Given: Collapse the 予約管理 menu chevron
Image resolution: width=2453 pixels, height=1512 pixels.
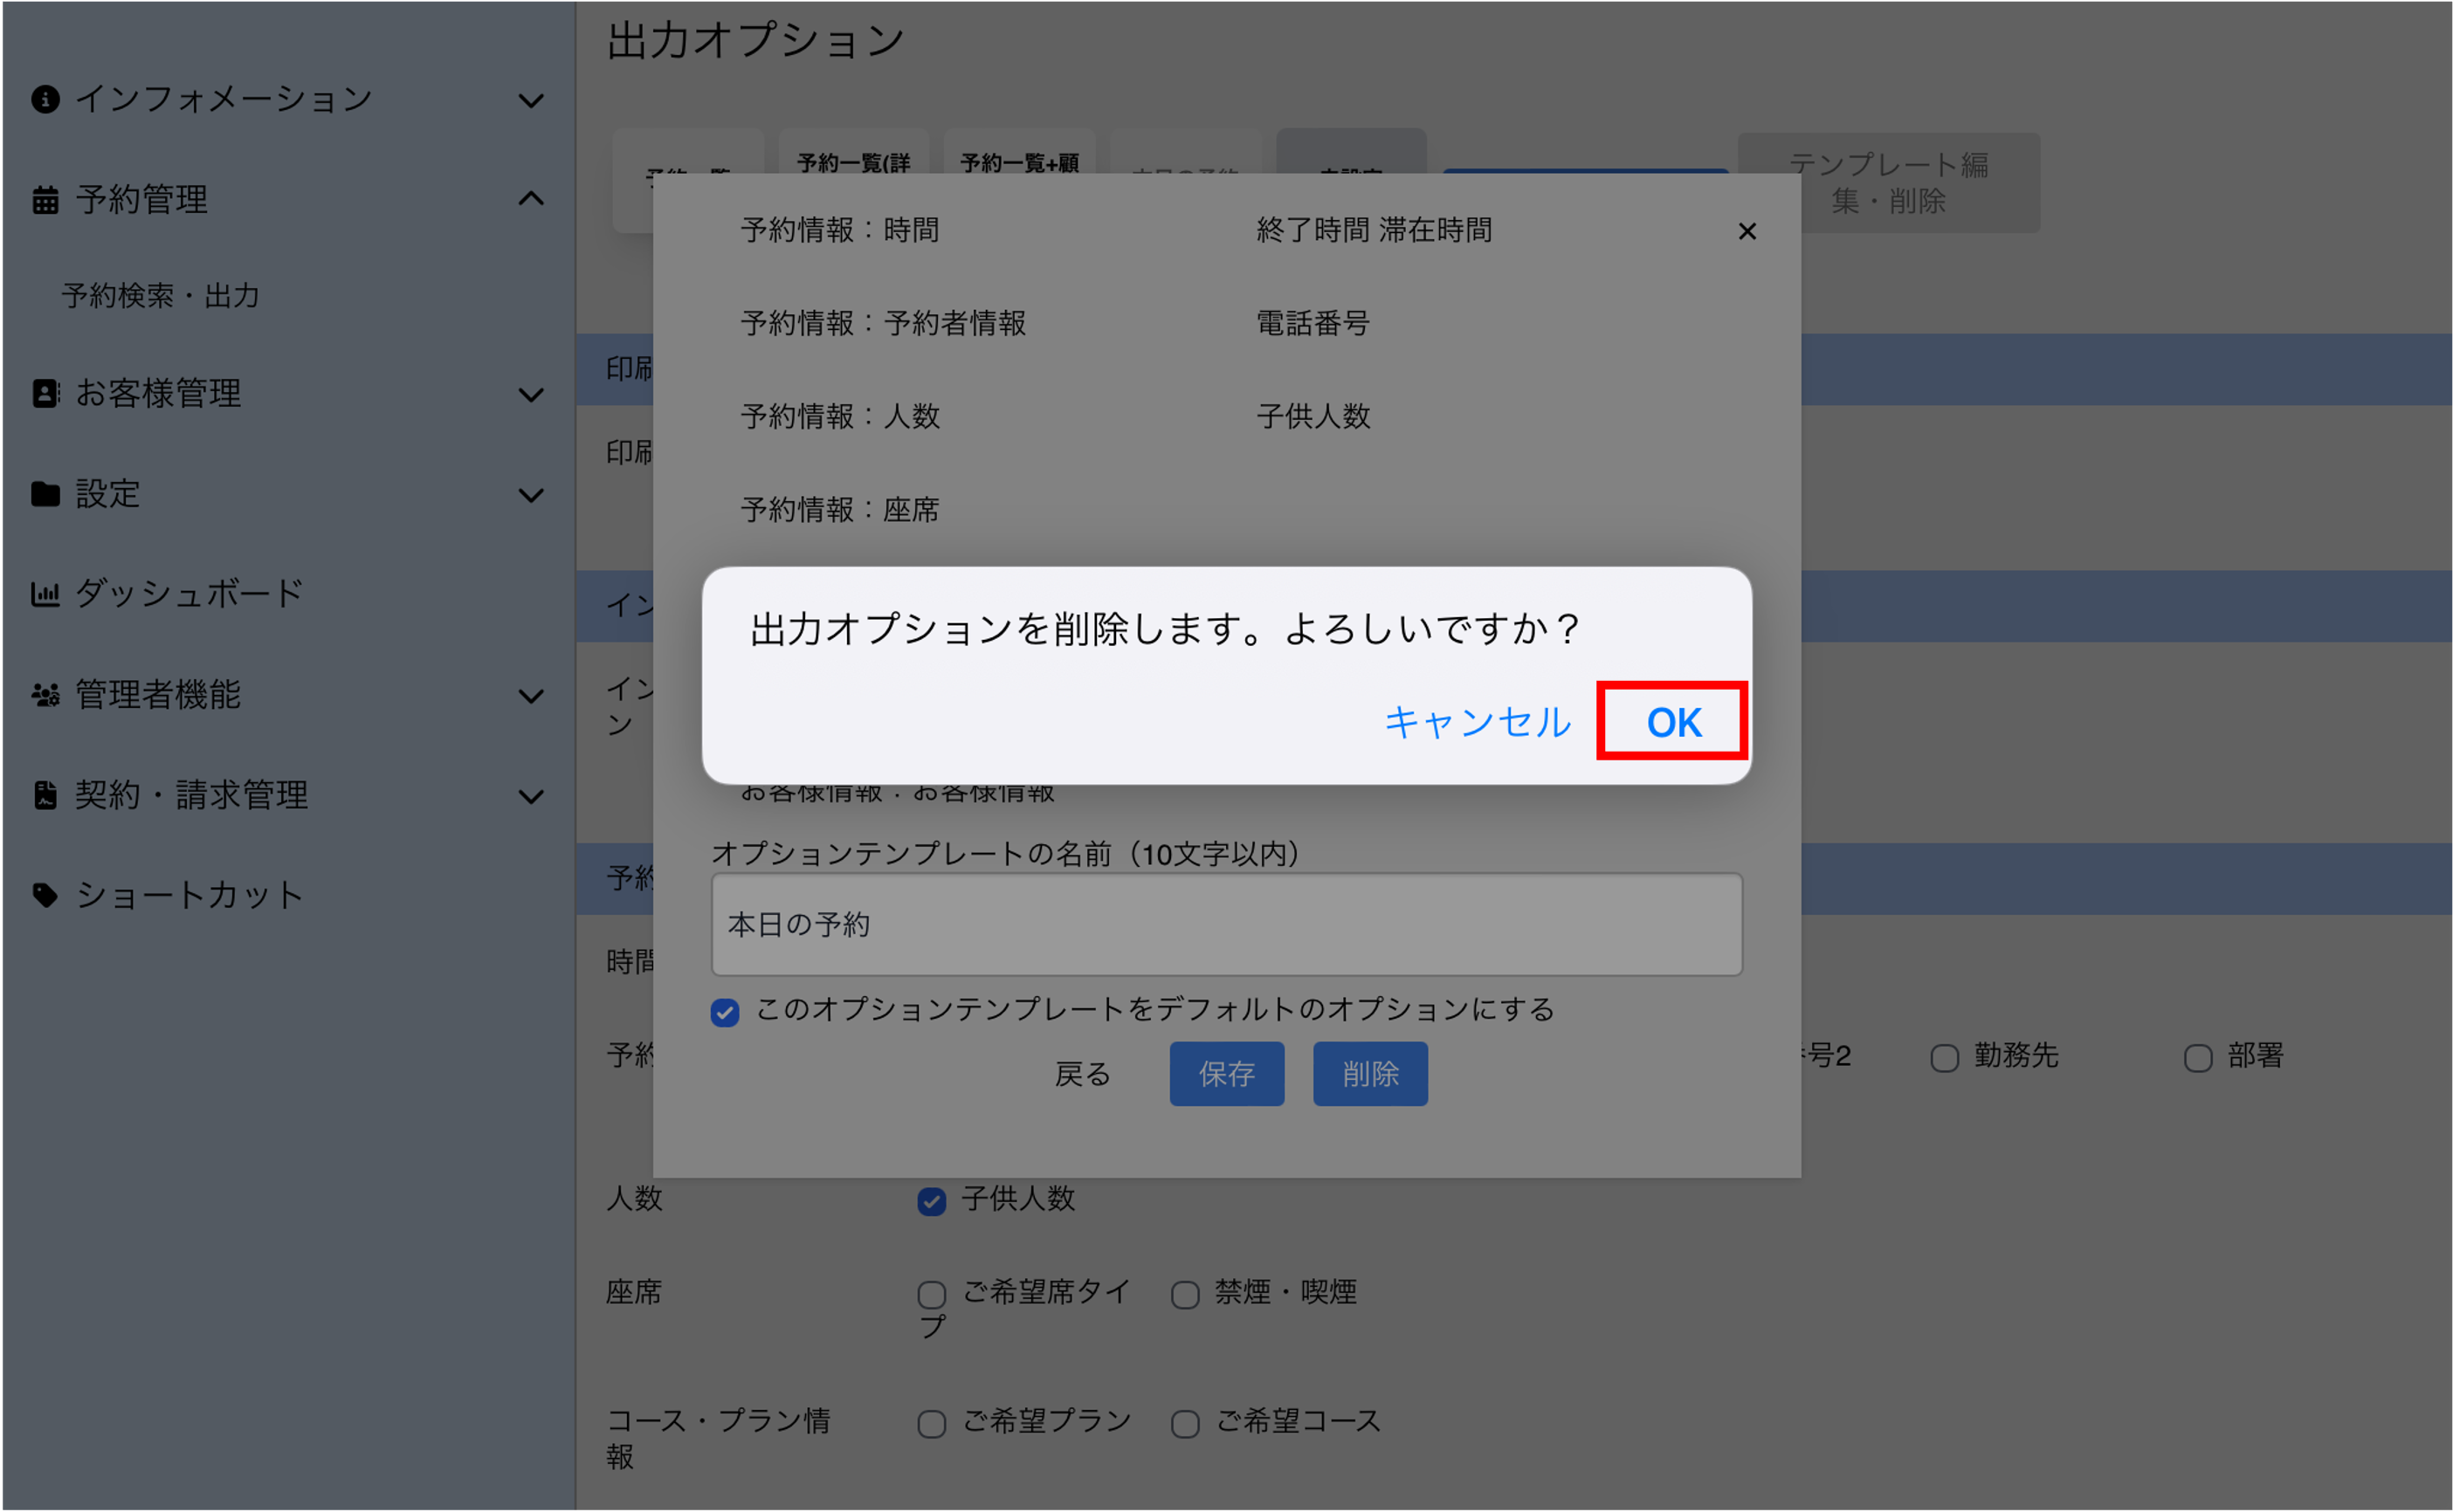Looking at the screenshot, I should tap(531, 199).
